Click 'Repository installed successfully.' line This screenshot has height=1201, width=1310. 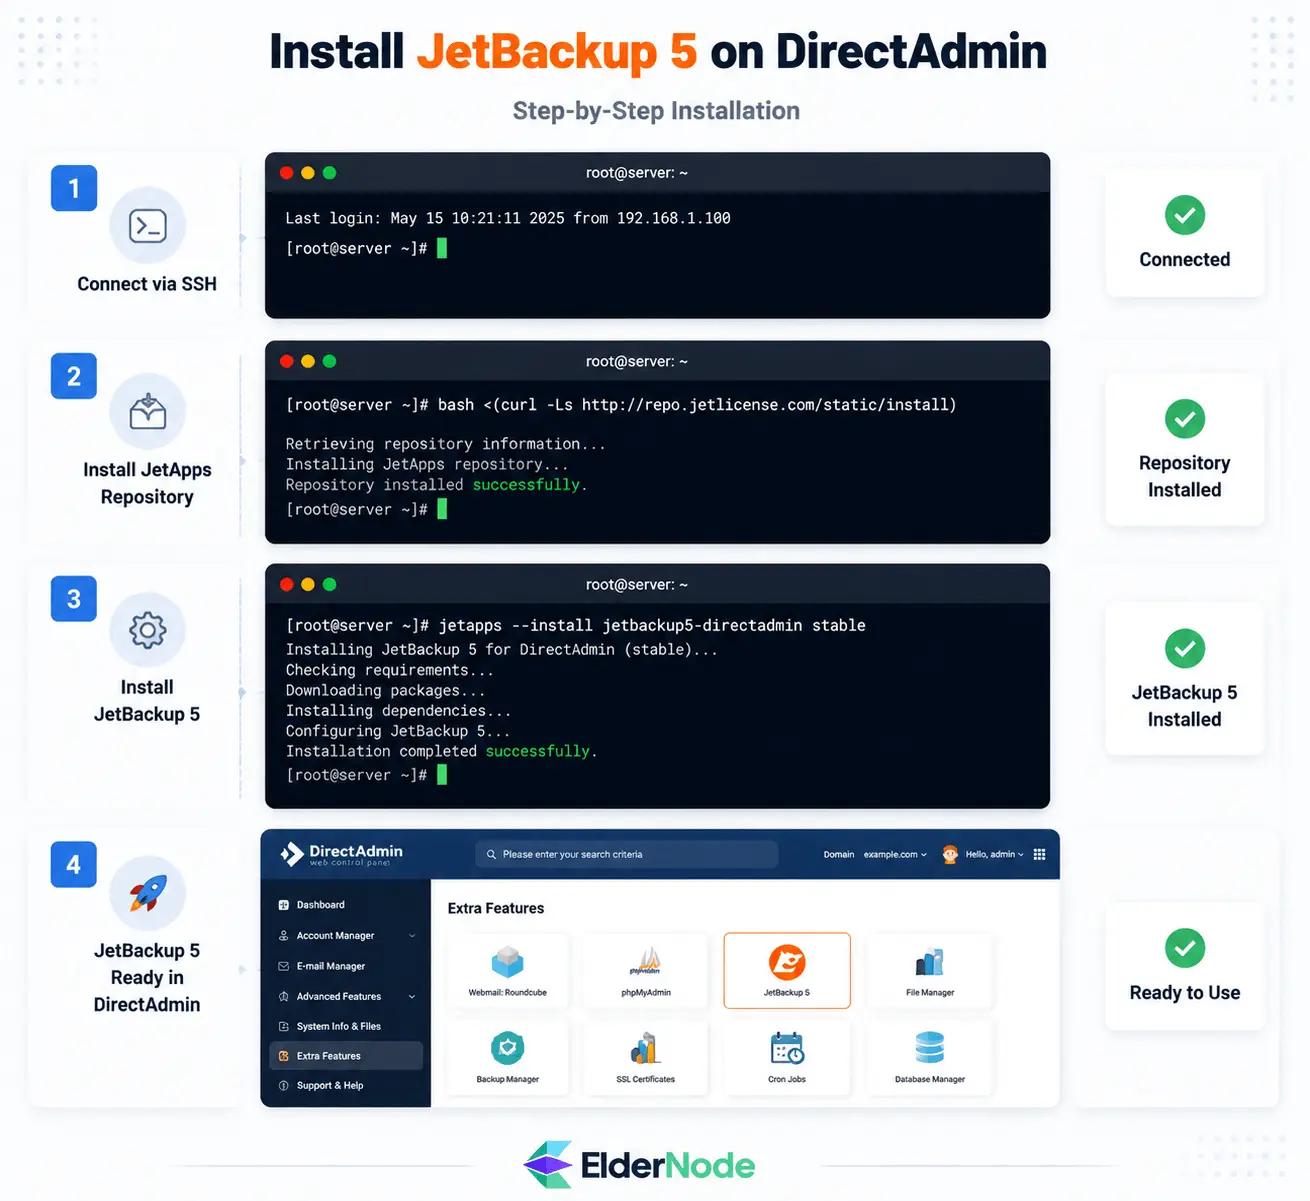point(436,485)
